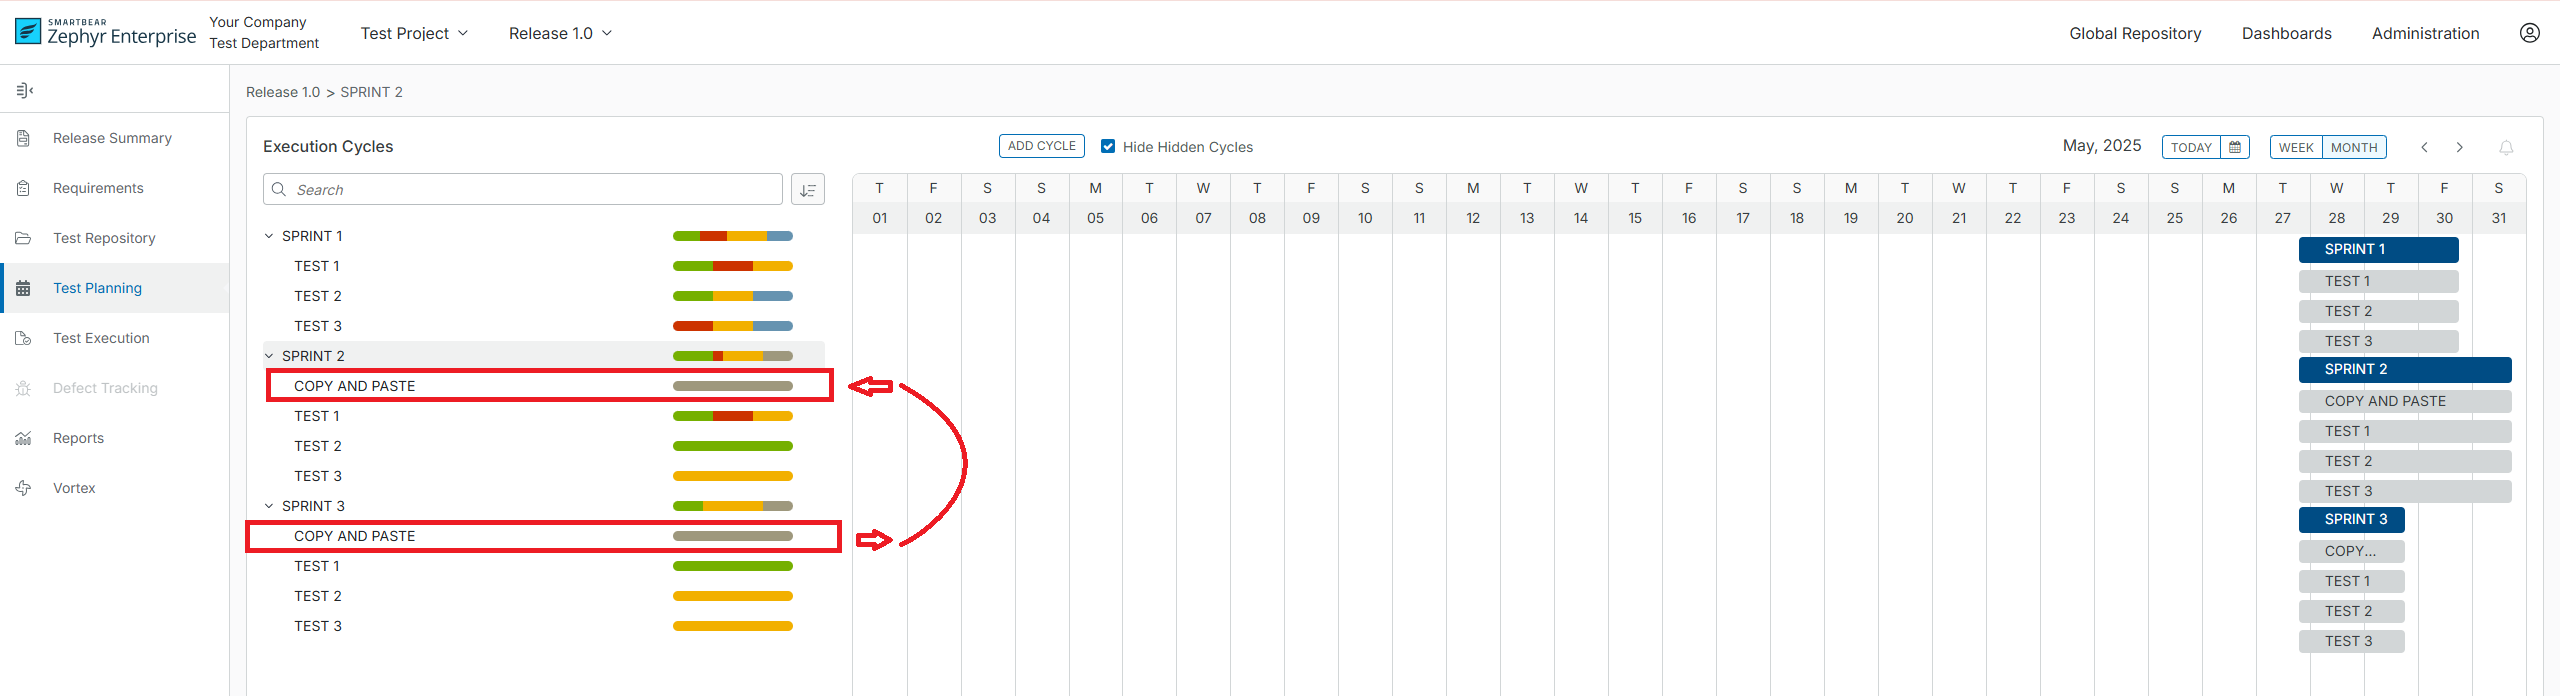Click the SPRINT 2 status progress bar
This screenshot has width=2560, height=696.
[732, 356]
